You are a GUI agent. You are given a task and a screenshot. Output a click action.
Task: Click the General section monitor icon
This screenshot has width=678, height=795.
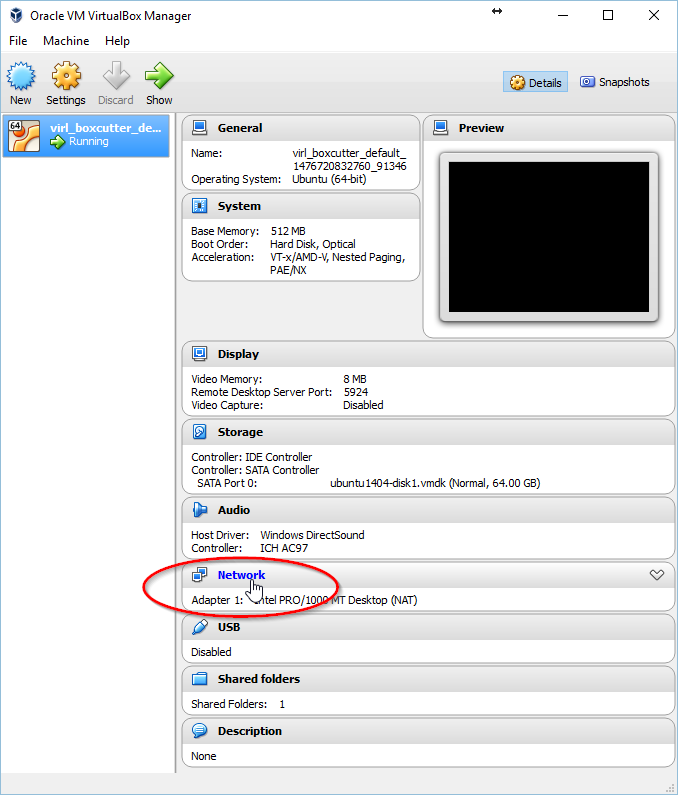[199, 128]
